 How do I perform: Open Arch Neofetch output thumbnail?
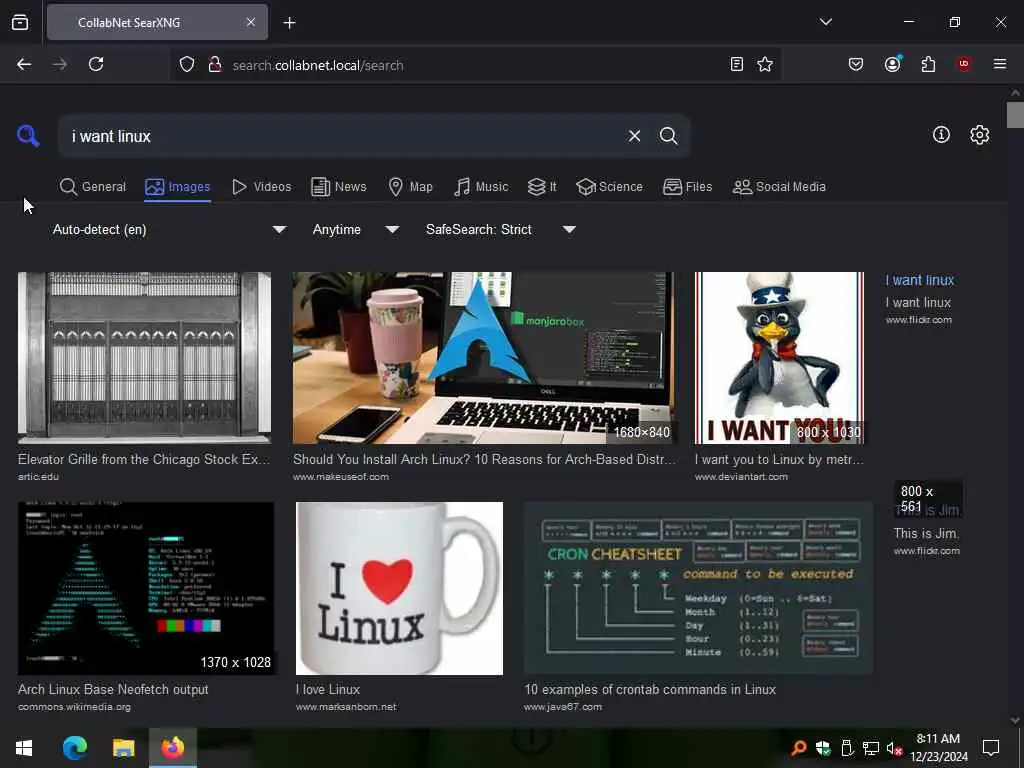coord(146,588)
